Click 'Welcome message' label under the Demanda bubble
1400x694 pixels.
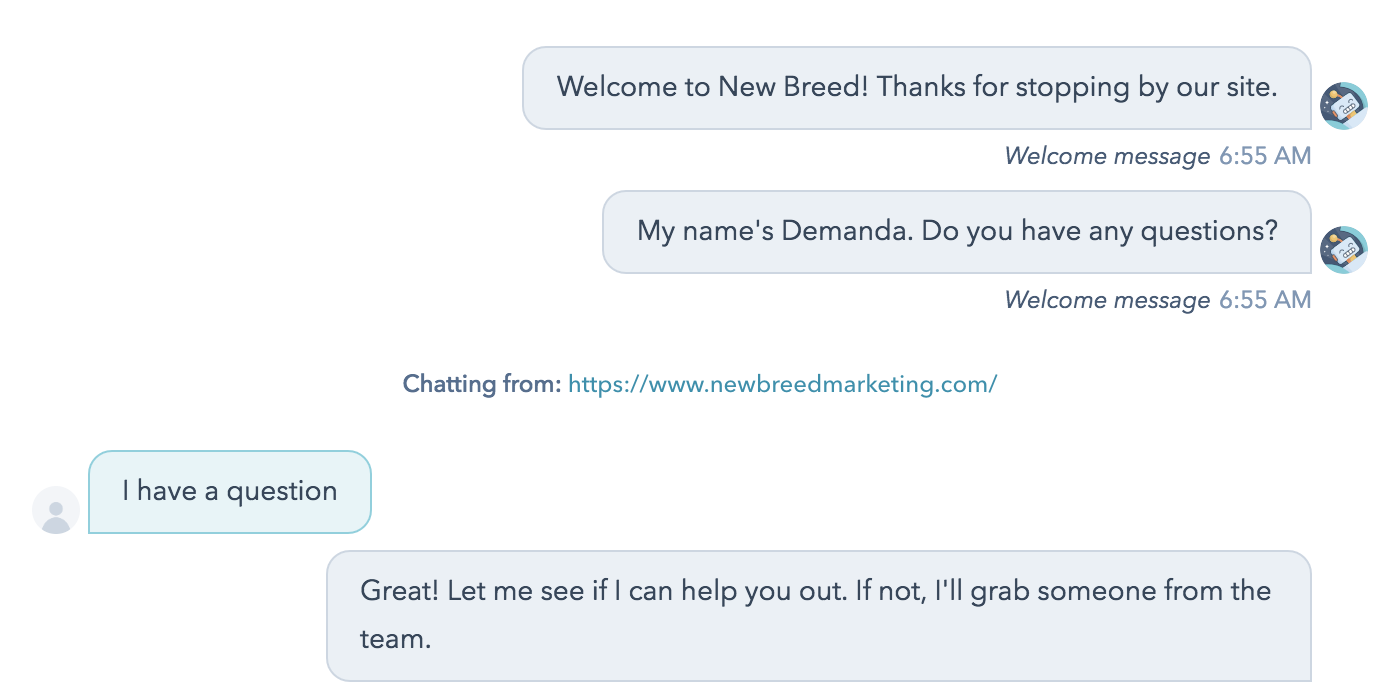pyautogui.click(x=1107, y=300)
